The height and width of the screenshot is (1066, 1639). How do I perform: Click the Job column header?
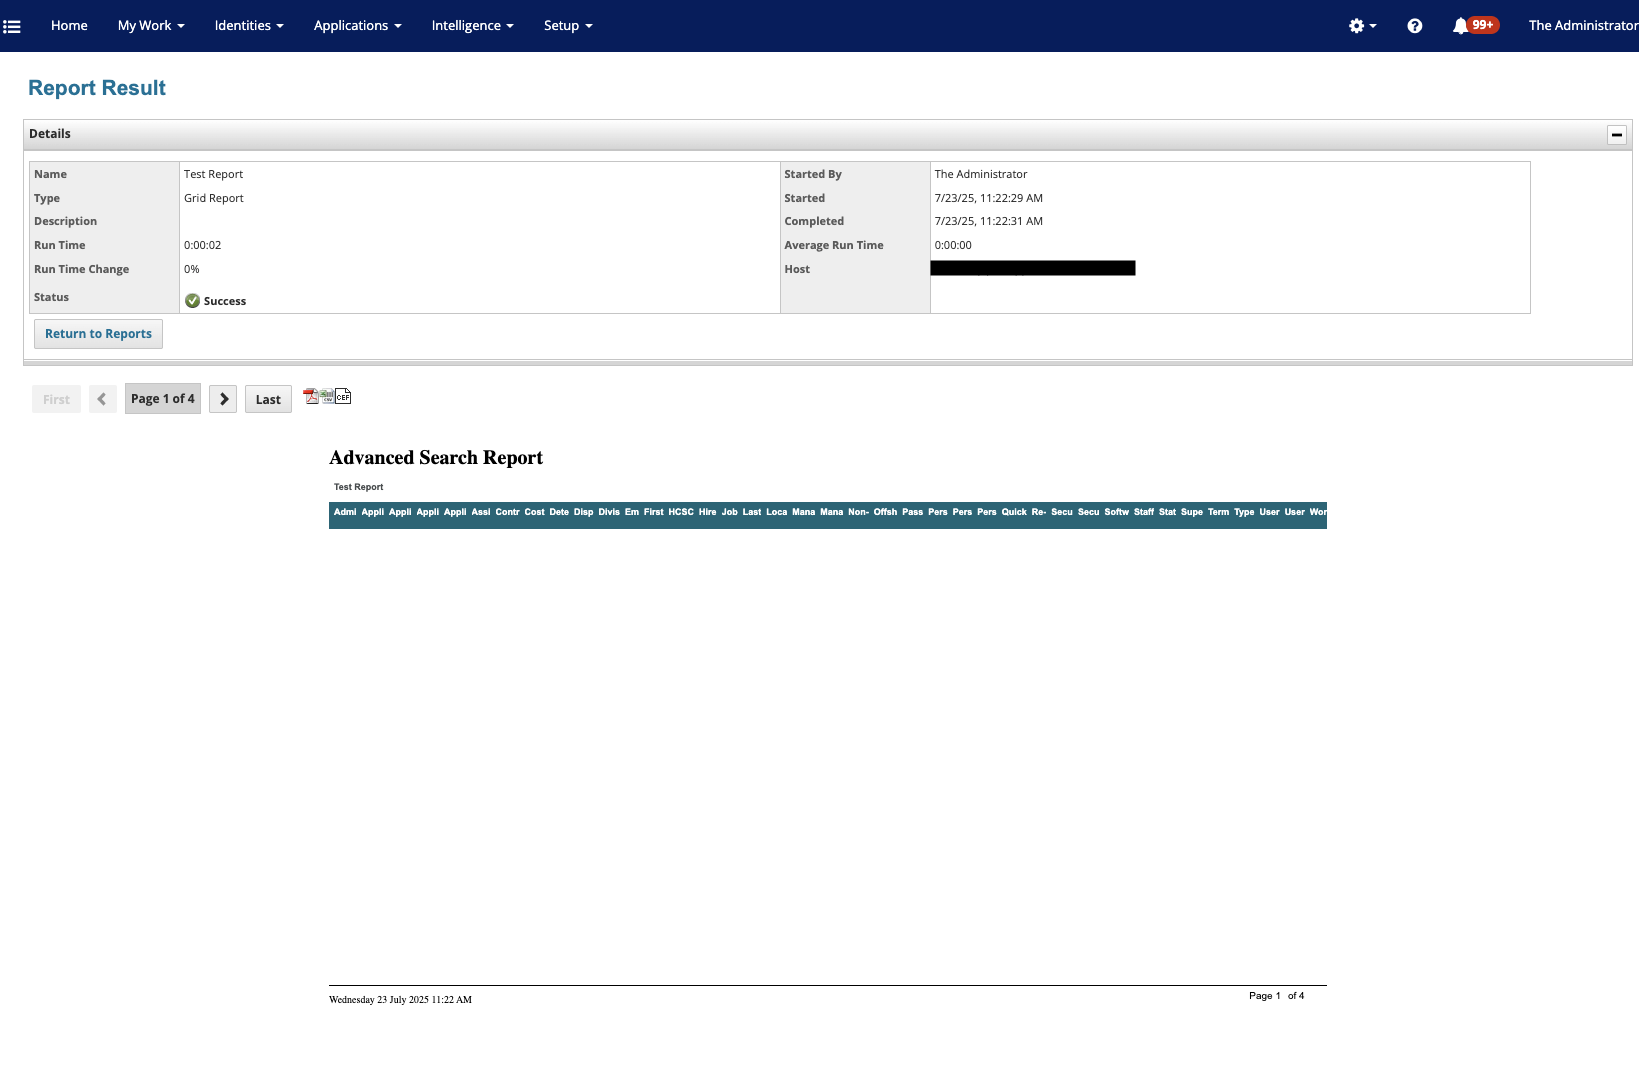pyautogui.click(x=730, y=512)
